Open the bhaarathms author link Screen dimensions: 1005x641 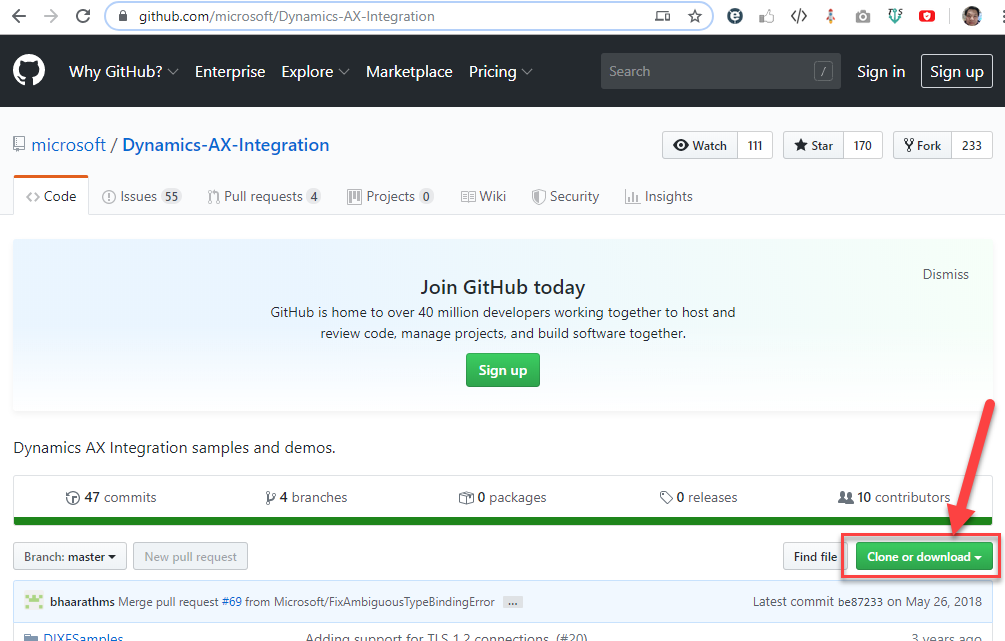click(82, 602)
